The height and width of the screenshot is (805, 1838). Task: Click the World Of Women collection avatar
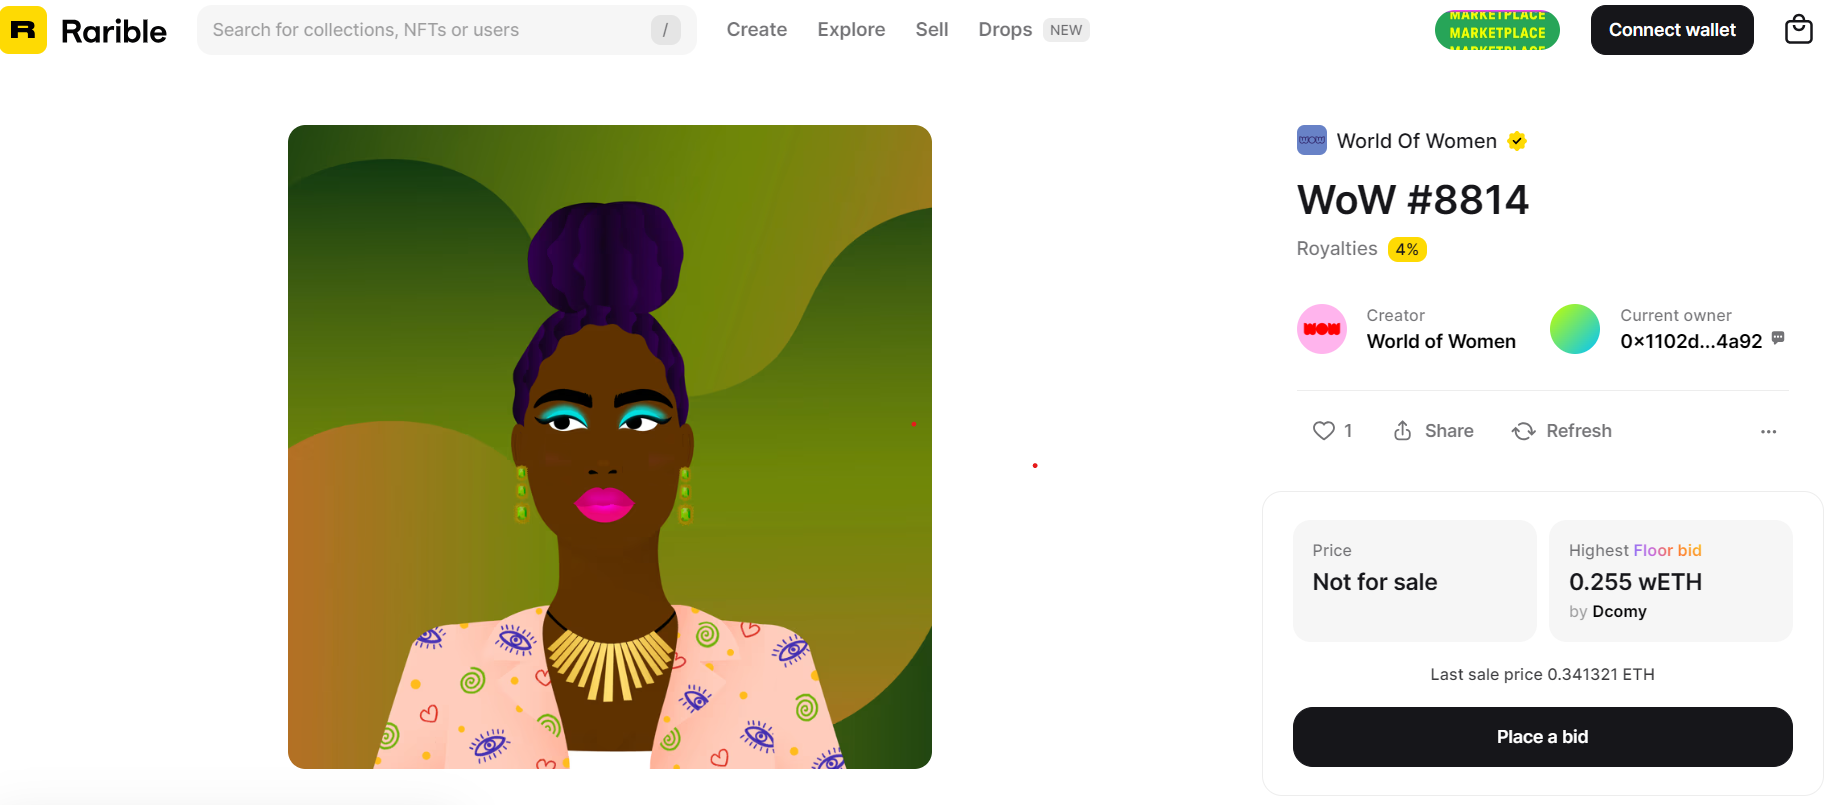coord(1311,140)
